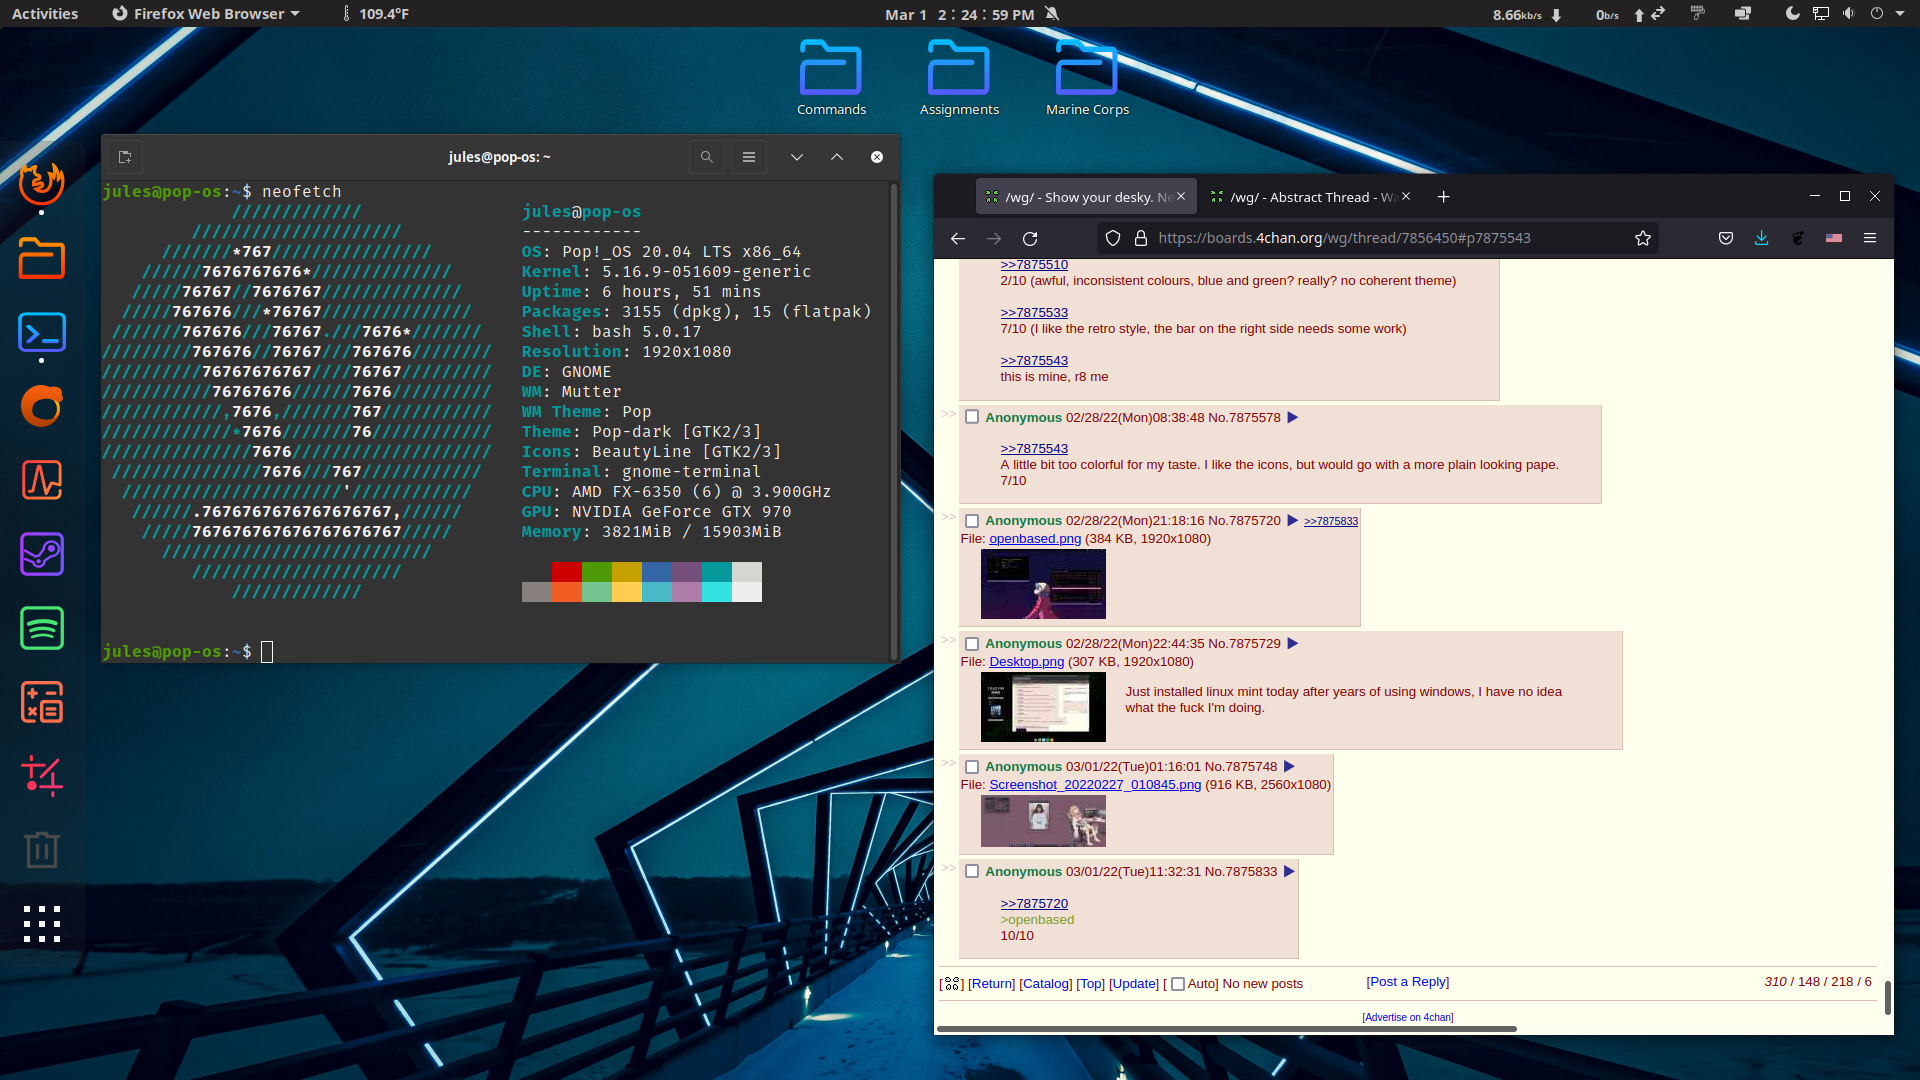Open Firefox hamburger application menu
The height and width of the screenshot is (1080, 1920).
click(x=1869, y=238)
